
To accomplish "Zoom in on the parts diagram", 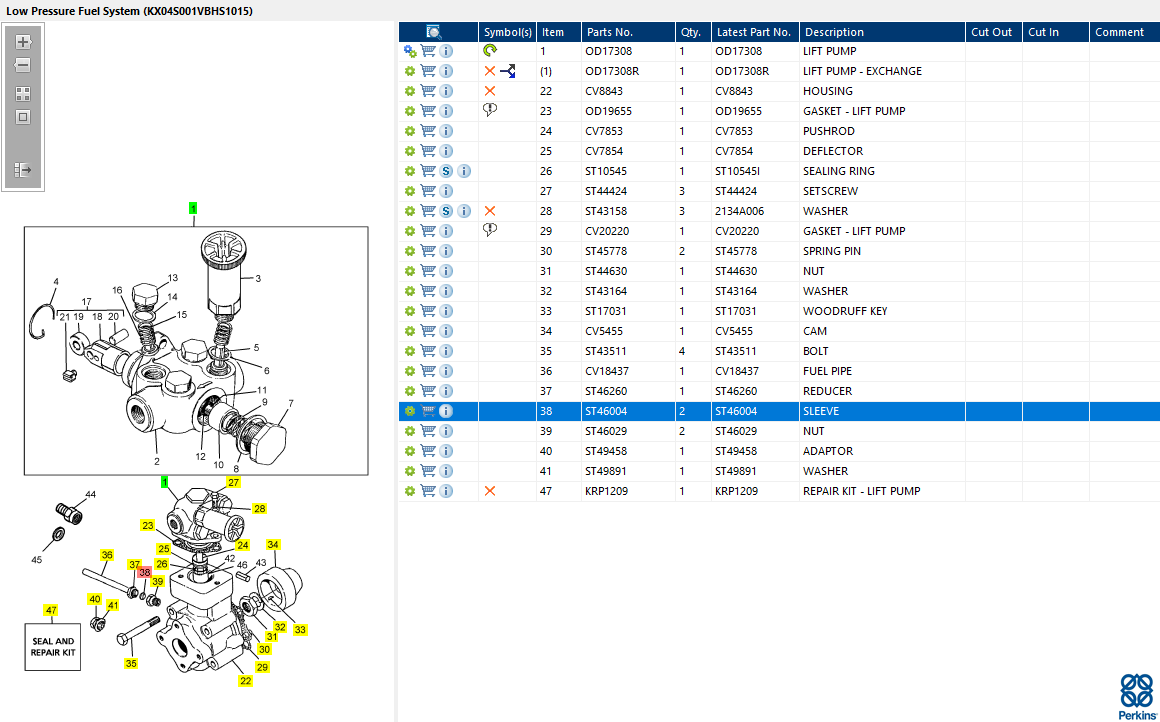I will click(x=23, y=42).
